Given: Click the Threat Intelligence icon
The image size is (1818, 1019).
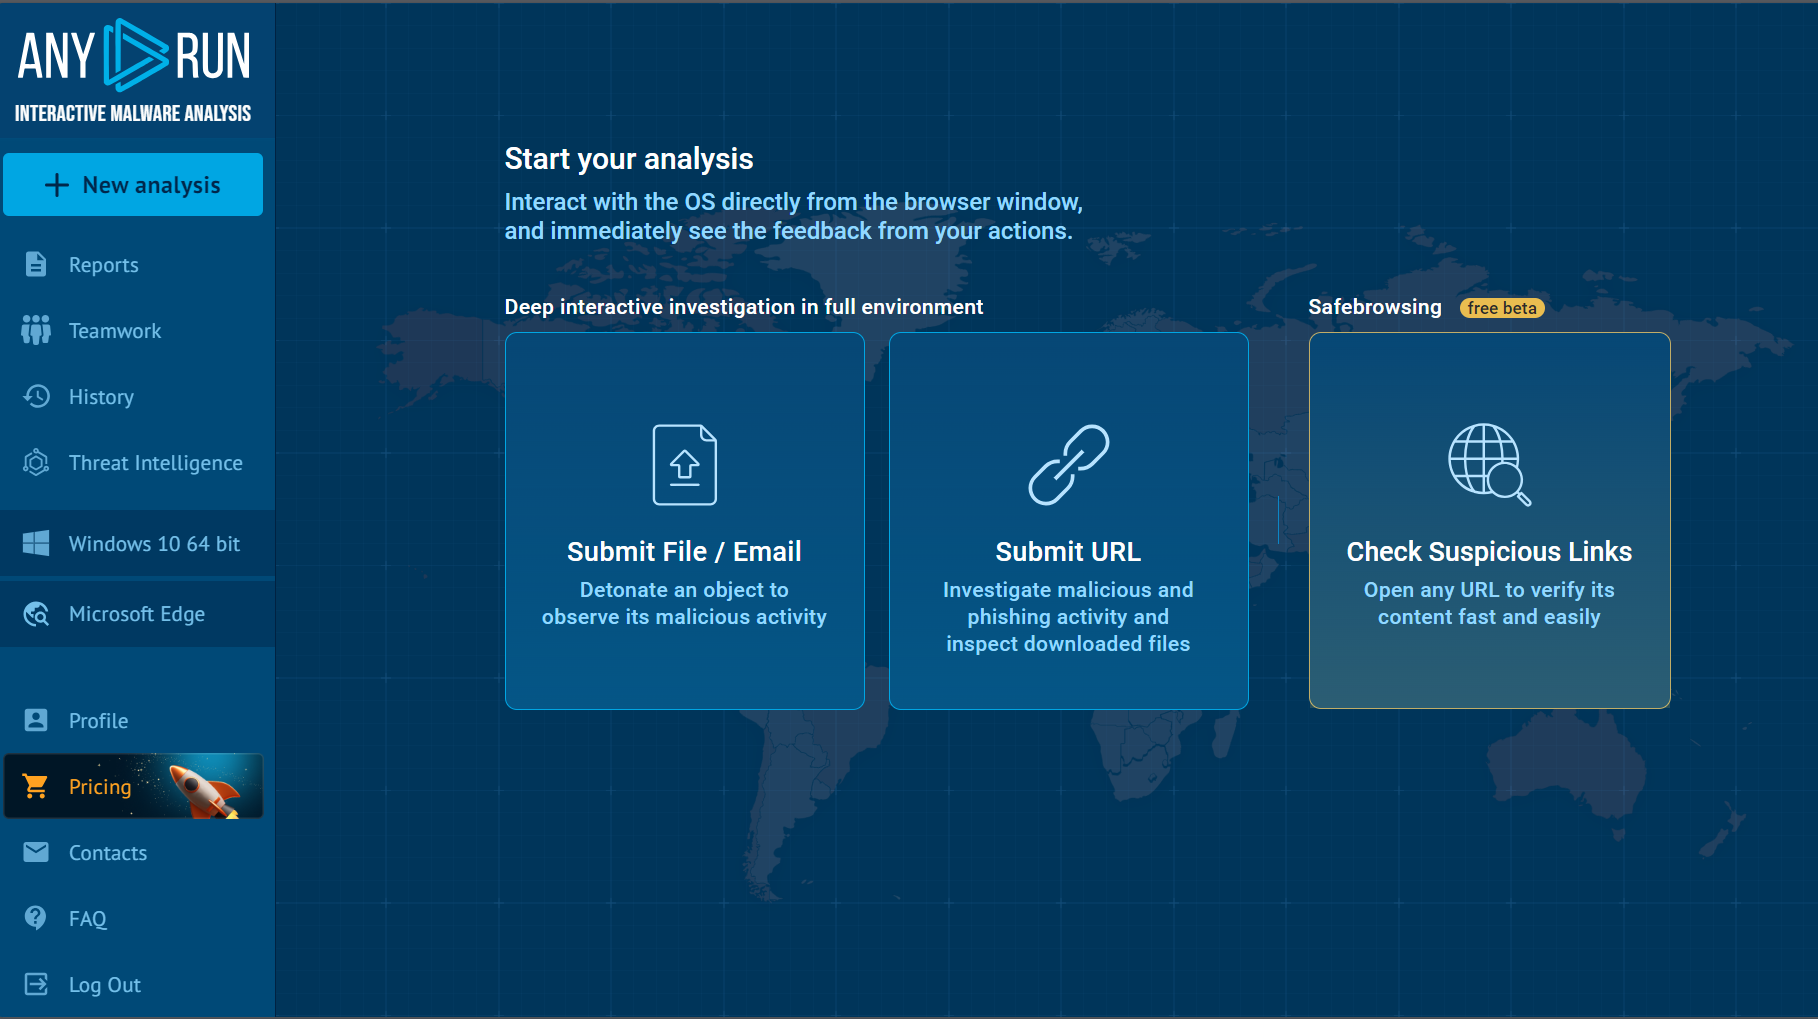Looking at the screenshot, I should point(36,462).
